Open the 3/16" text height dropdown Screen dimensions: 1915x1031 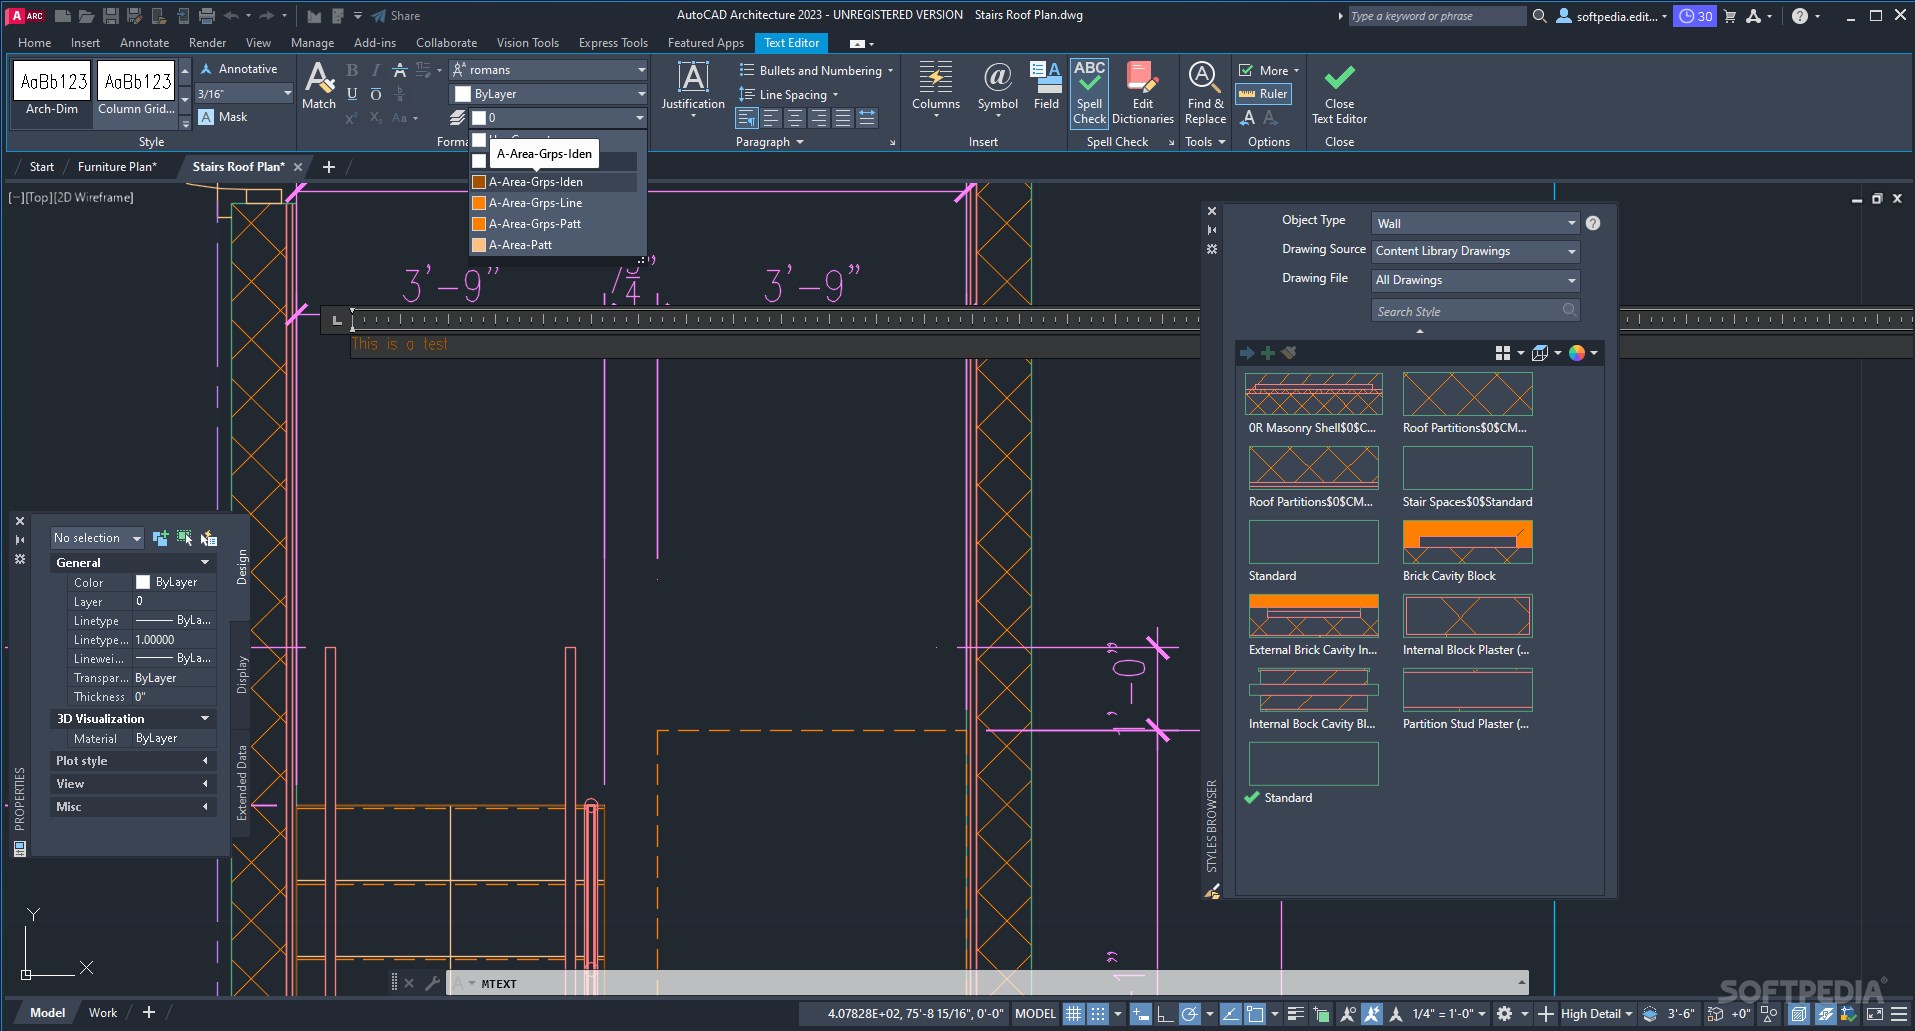pos(244,93)
